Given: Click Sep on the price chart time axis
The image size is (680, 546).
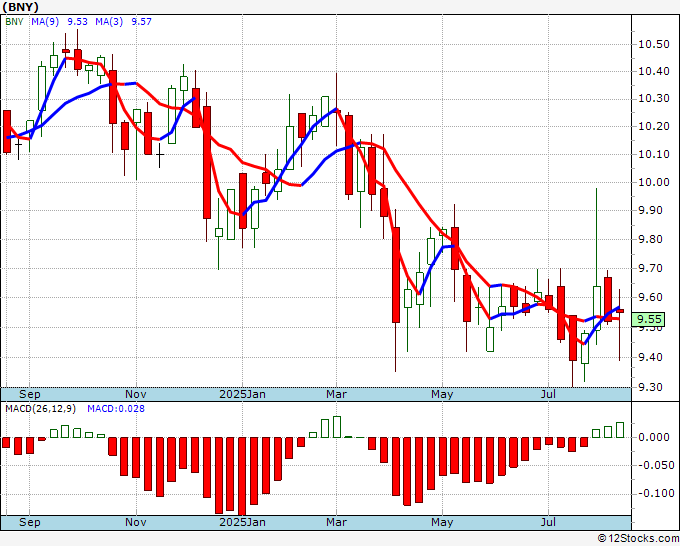Looking at the screenshot, I should (29, 394).
